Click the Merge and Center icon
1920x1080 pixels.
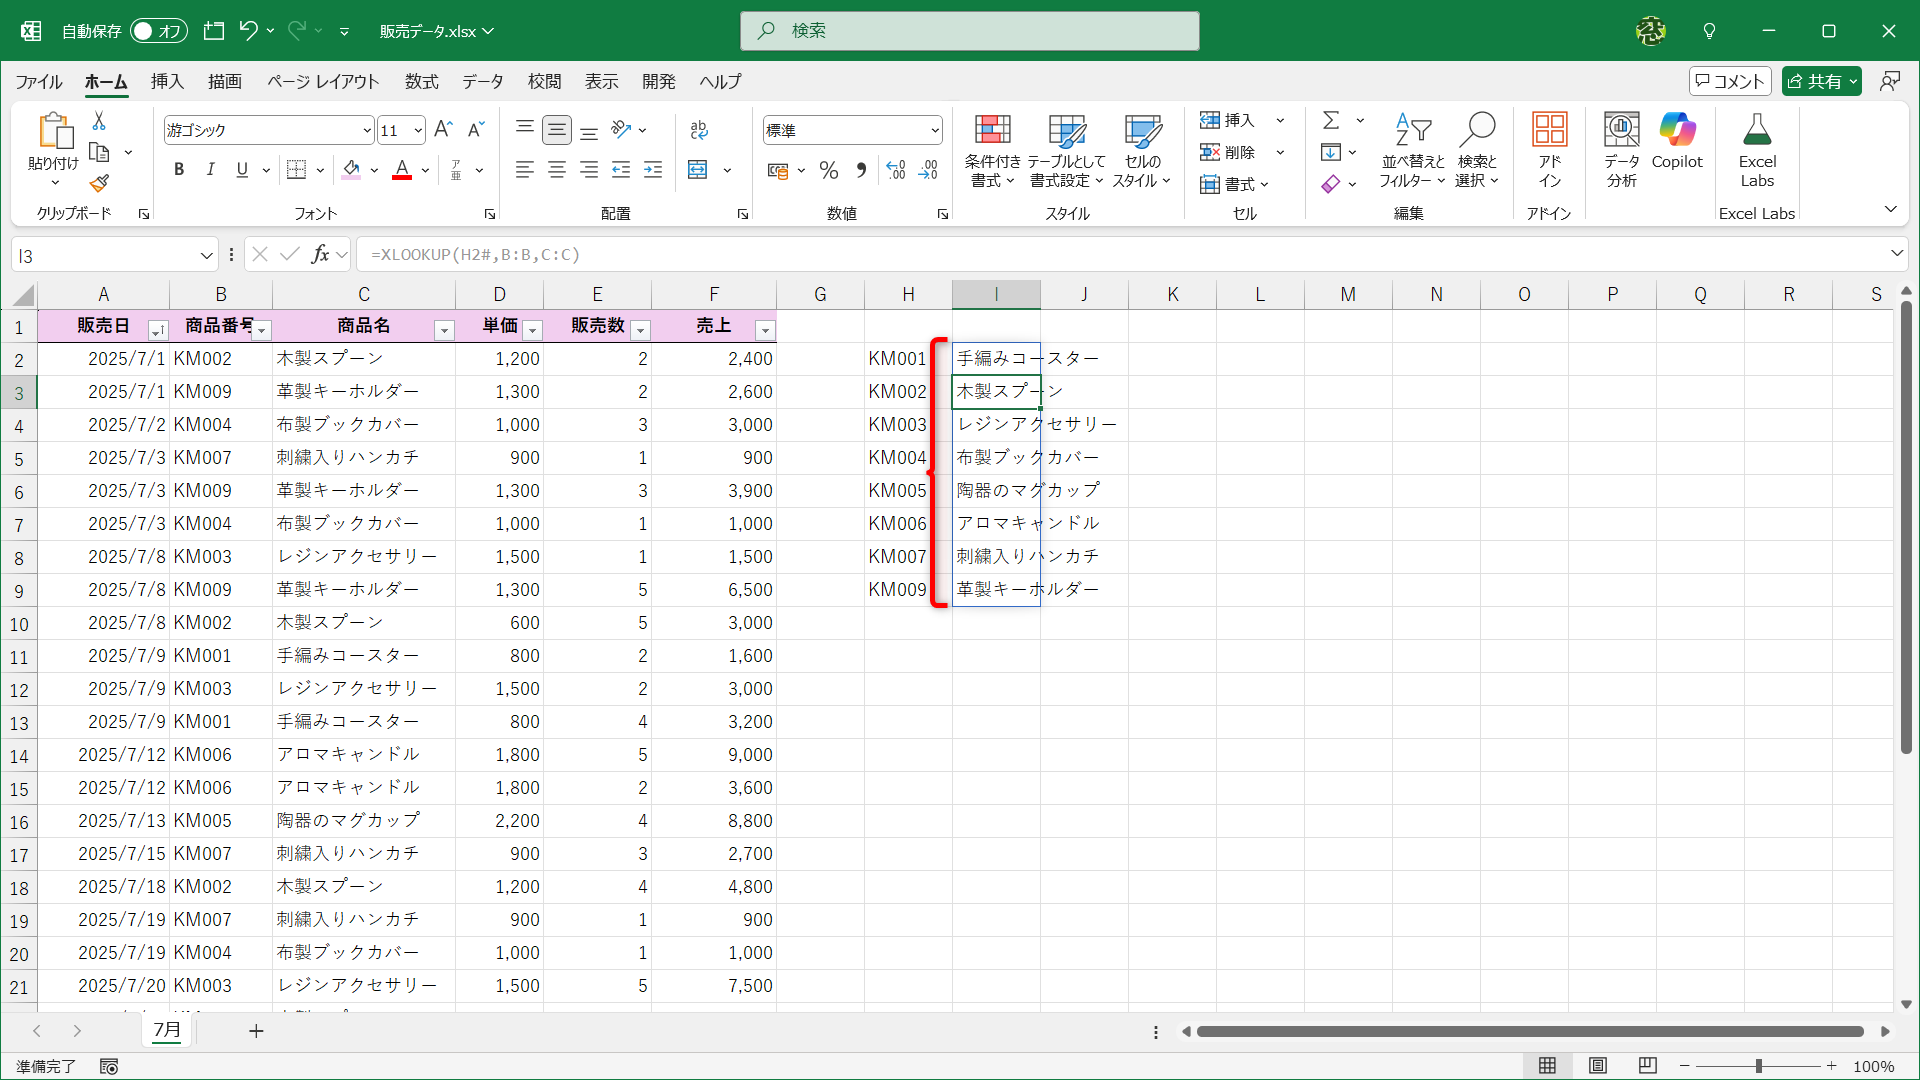[x=698, y=170]
